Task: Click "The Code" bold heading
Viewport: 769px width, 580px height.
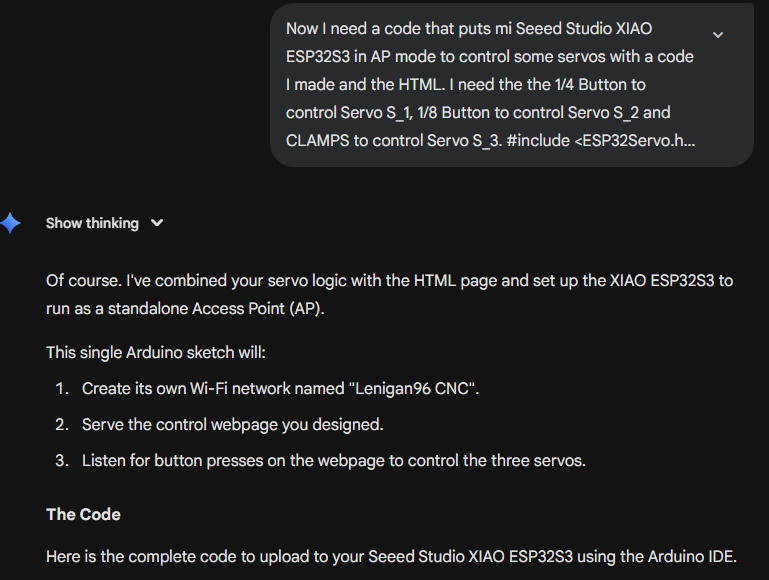Action: 83,514
